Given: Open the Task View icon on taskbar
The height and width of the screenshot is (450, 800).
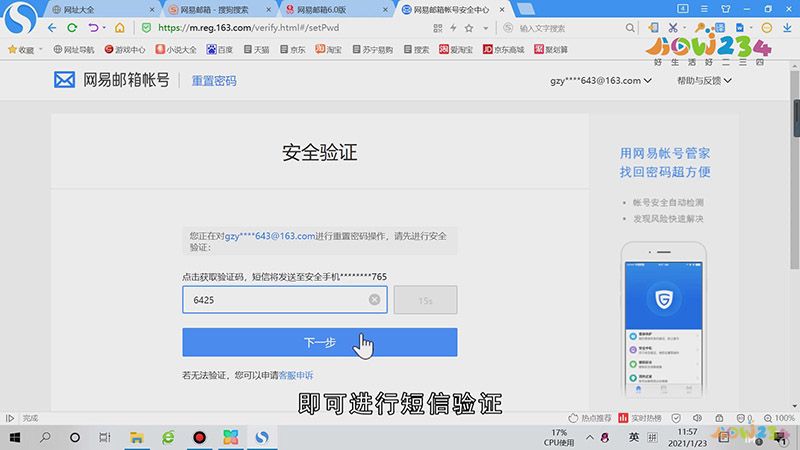Looking at the screenshot, I should tap(105, 438).
